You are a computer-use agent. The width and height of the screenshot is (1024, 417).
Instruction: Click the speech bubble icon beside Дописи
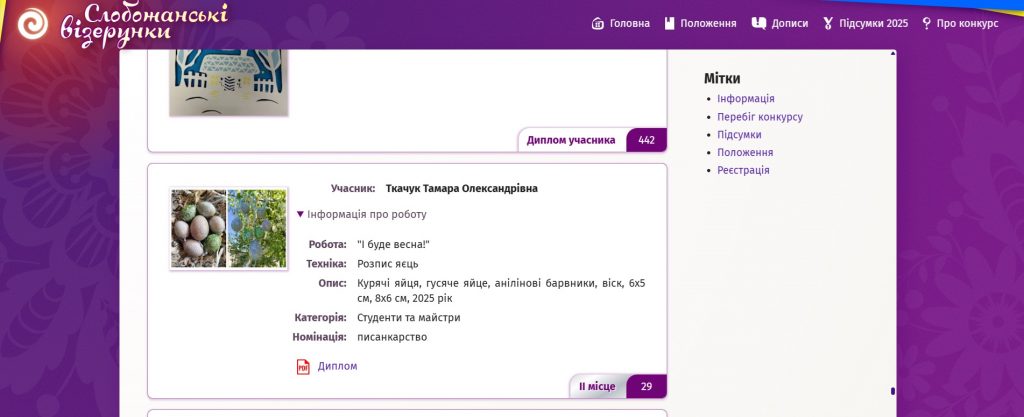click(759, 24)
